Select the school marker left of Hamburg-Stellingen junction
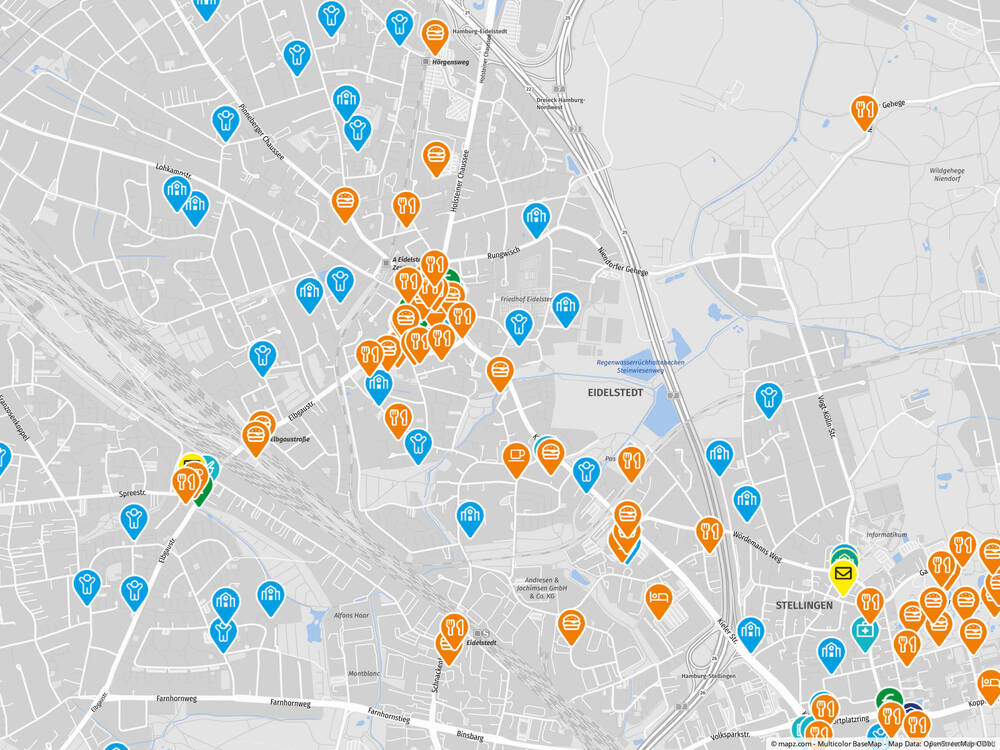 pyautogui.click(x=750, y=631)
